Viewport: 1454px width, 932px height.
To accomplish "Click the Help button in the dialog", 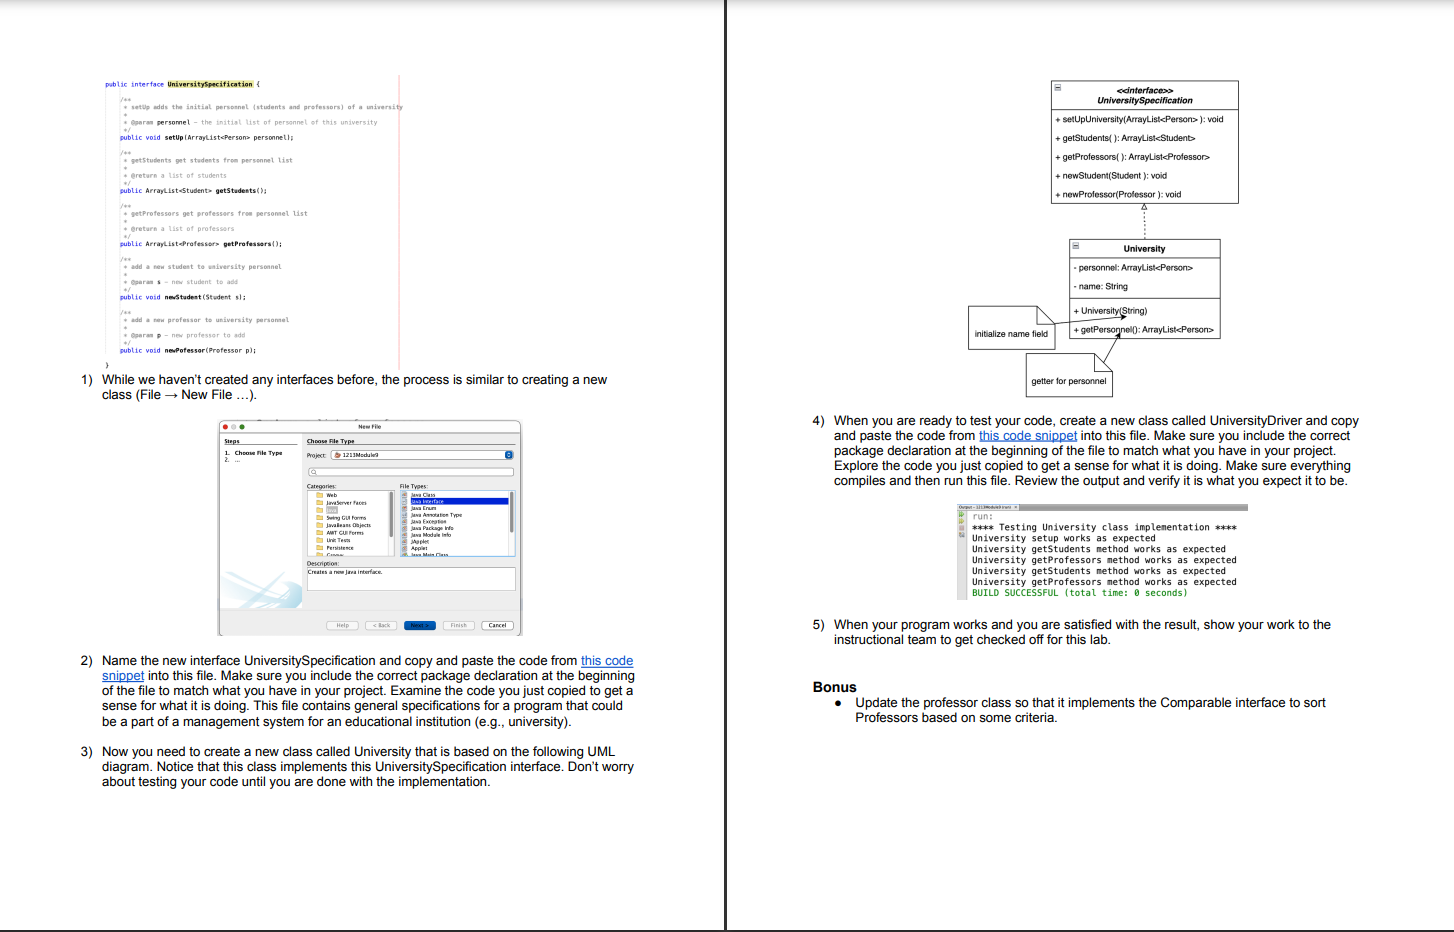I will click(343, 625).
